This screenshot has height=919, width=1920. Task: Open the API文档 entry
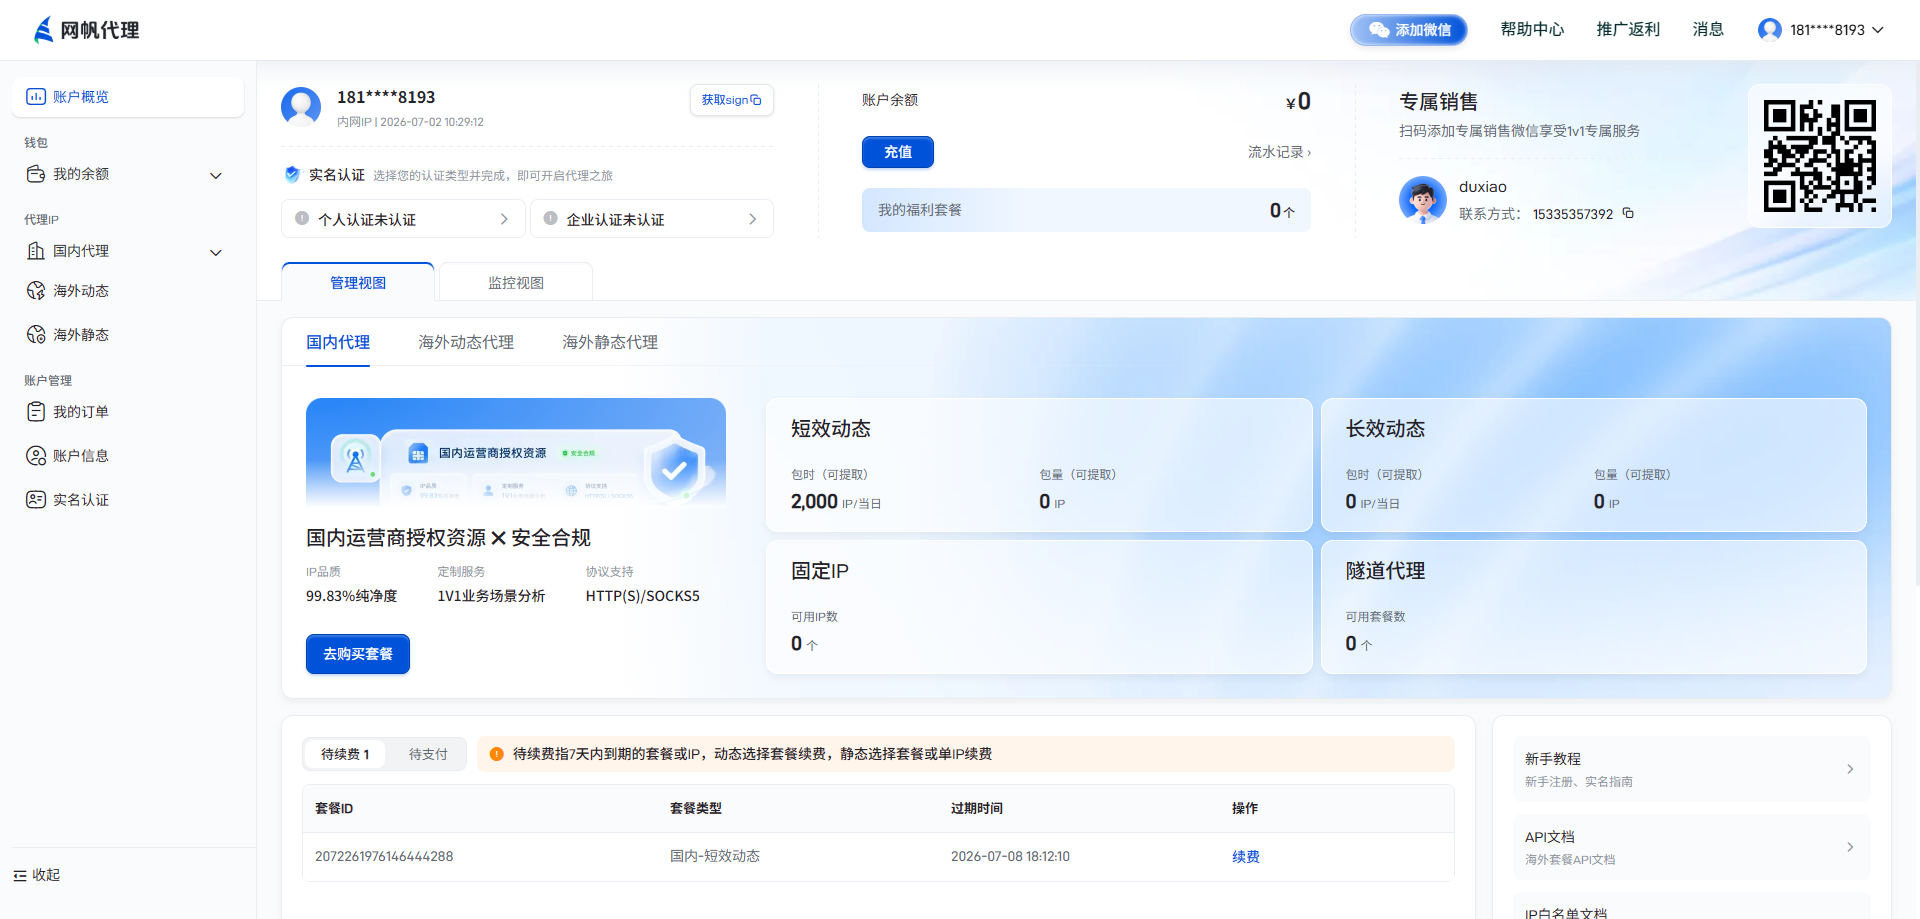(1691, 847)
